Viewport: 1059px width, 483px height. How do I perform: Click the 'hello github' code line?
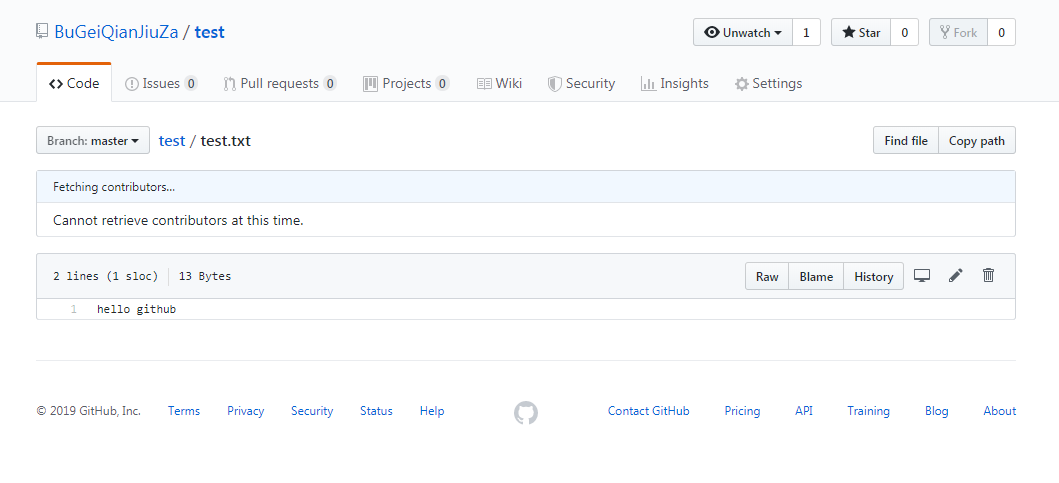point(136,309)
